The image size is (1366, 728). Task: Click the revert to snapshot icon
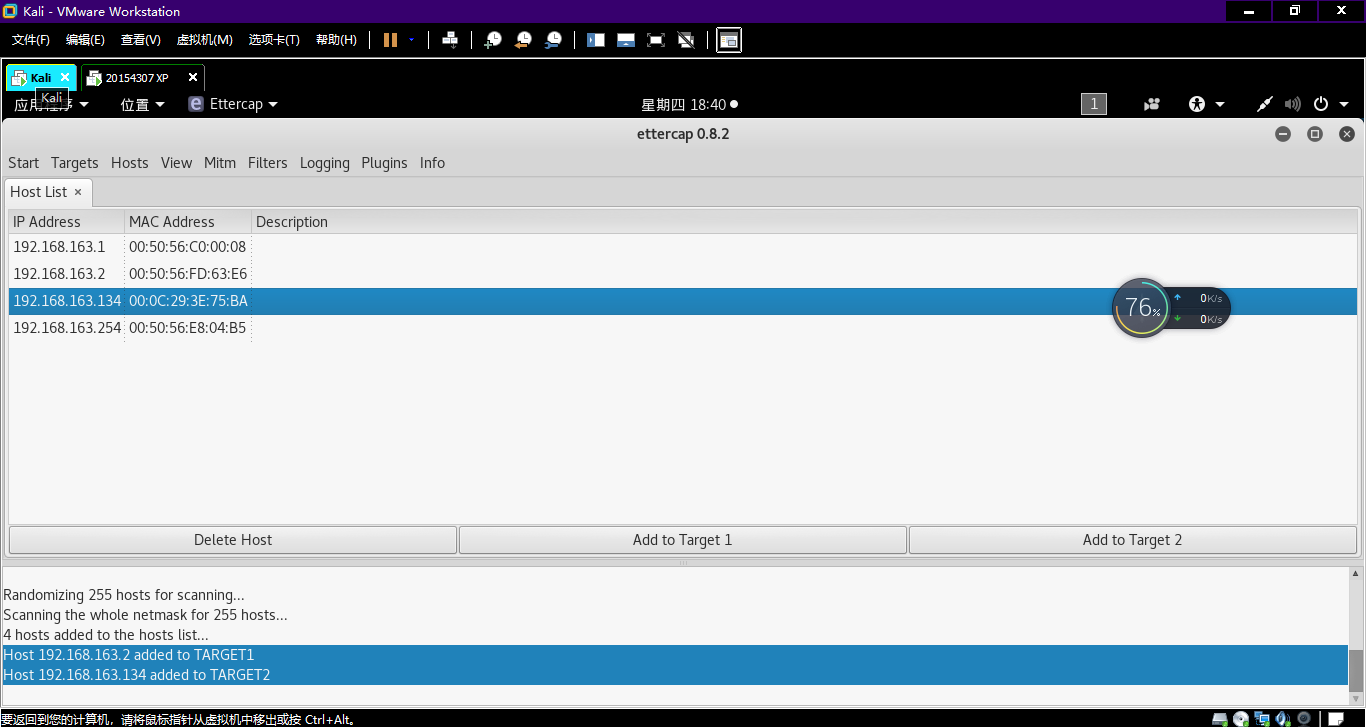(523, 40)
